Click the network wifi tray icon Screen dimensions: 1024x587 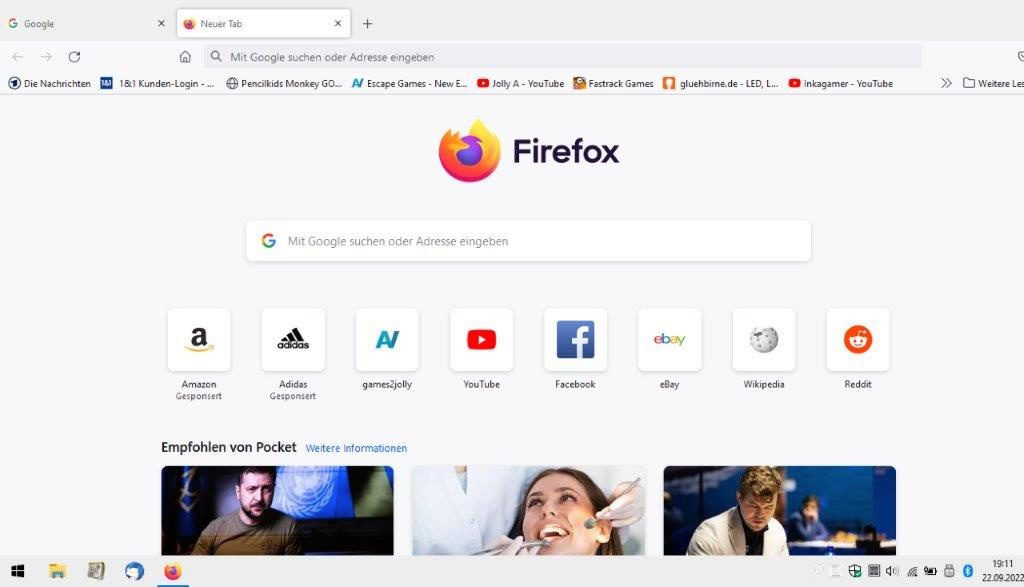pyautogui.click(x=912, y=572)
